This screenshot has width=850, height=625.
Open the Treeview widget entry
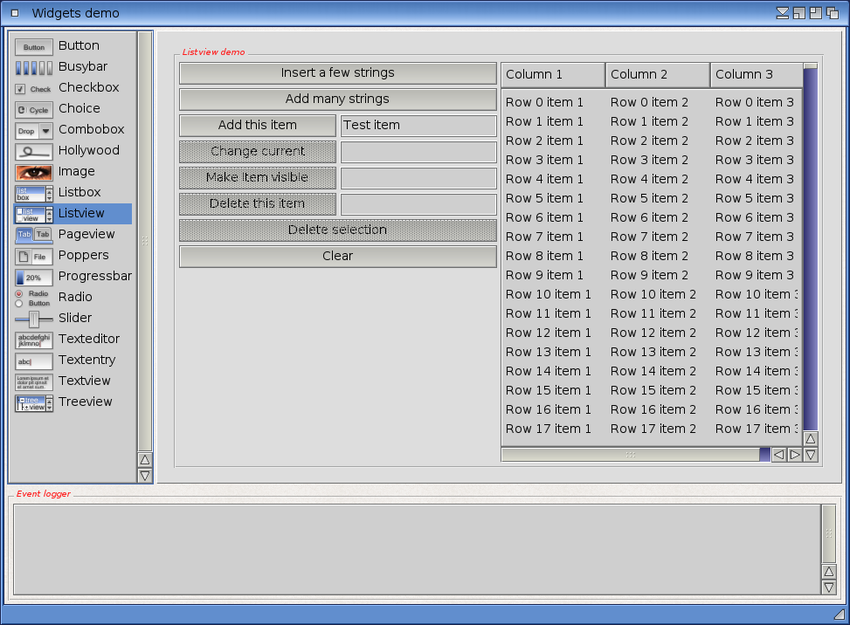pyautogui.click(x=85, y=402)
